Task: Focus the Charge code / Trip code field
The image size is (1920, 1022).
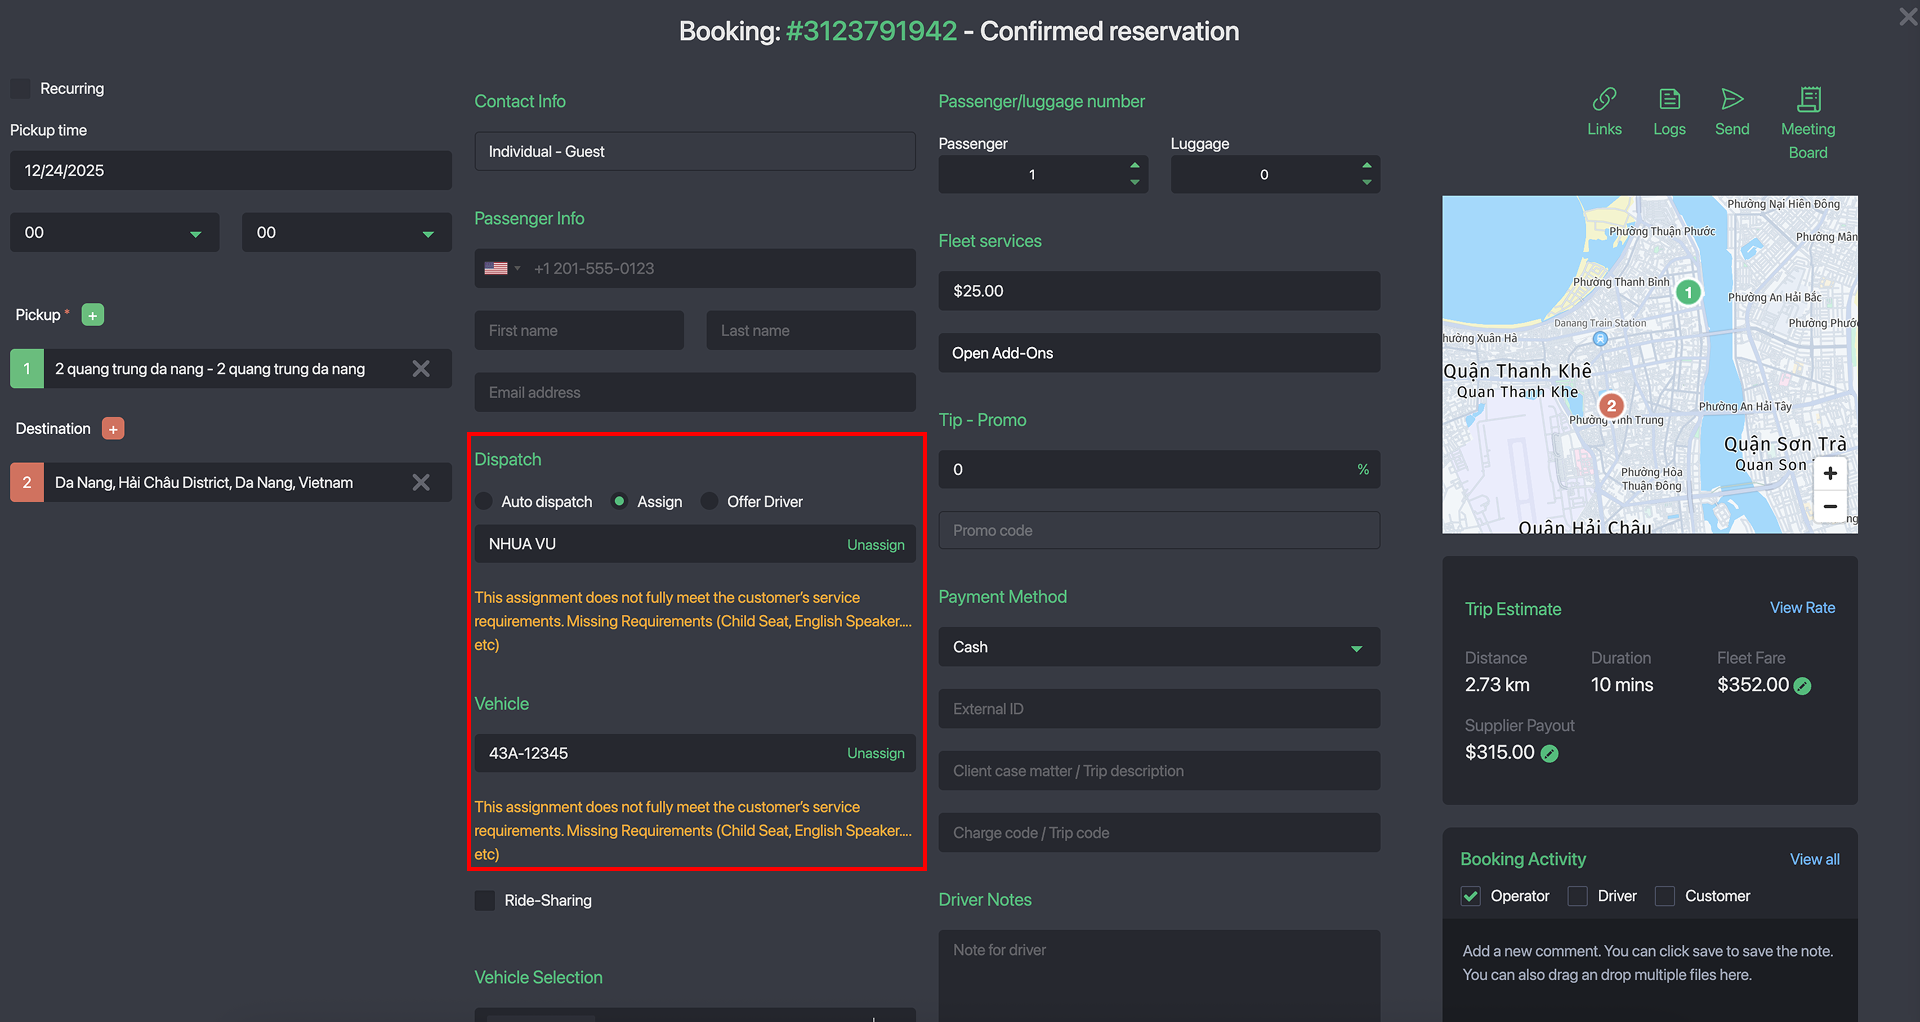Action: click(x=1159, y=833)
